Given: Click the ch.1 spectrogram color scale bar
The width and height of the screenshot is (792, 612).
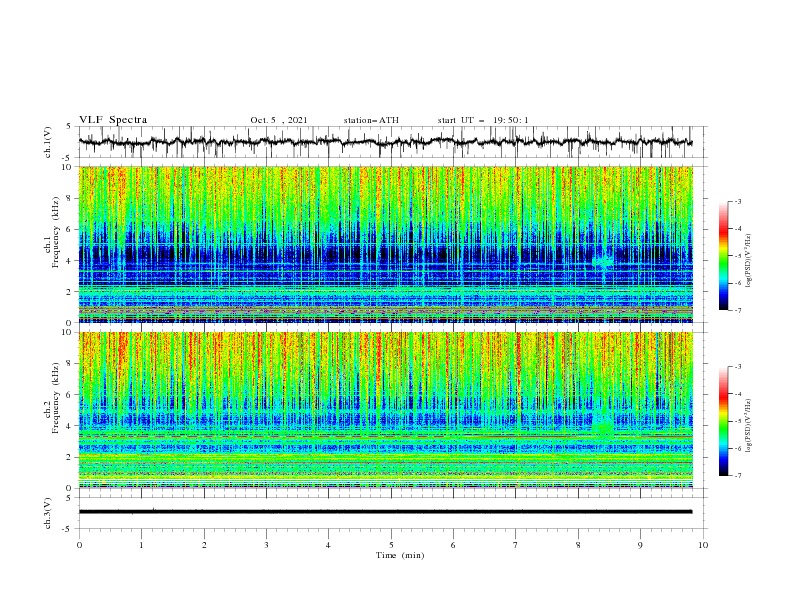Looking at the screenshot, I should coord(724,255).
